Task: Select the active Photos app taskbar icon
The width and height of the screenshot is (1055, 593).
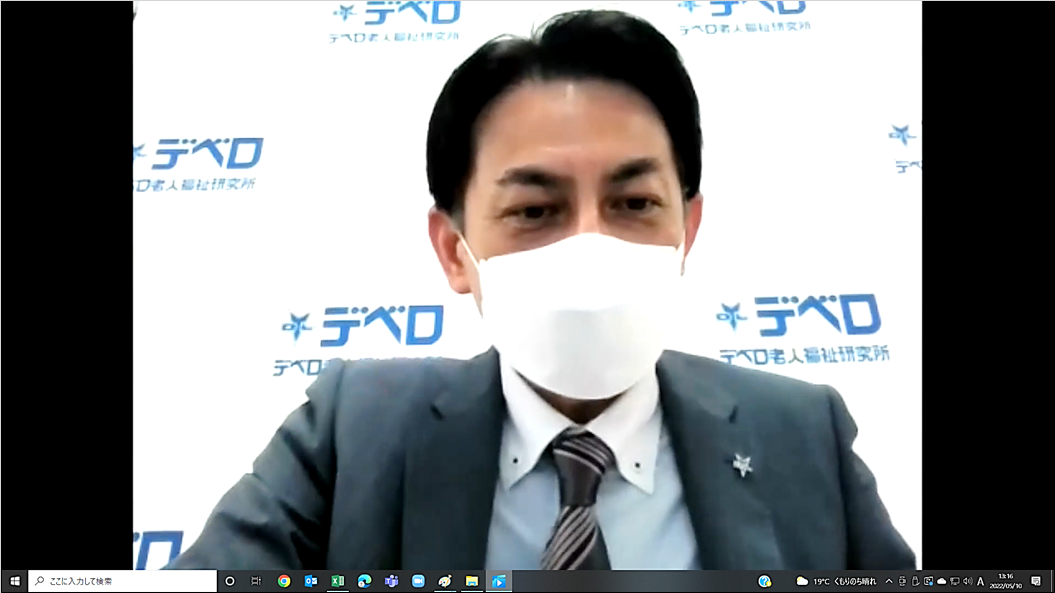Action: pos(498,581)
